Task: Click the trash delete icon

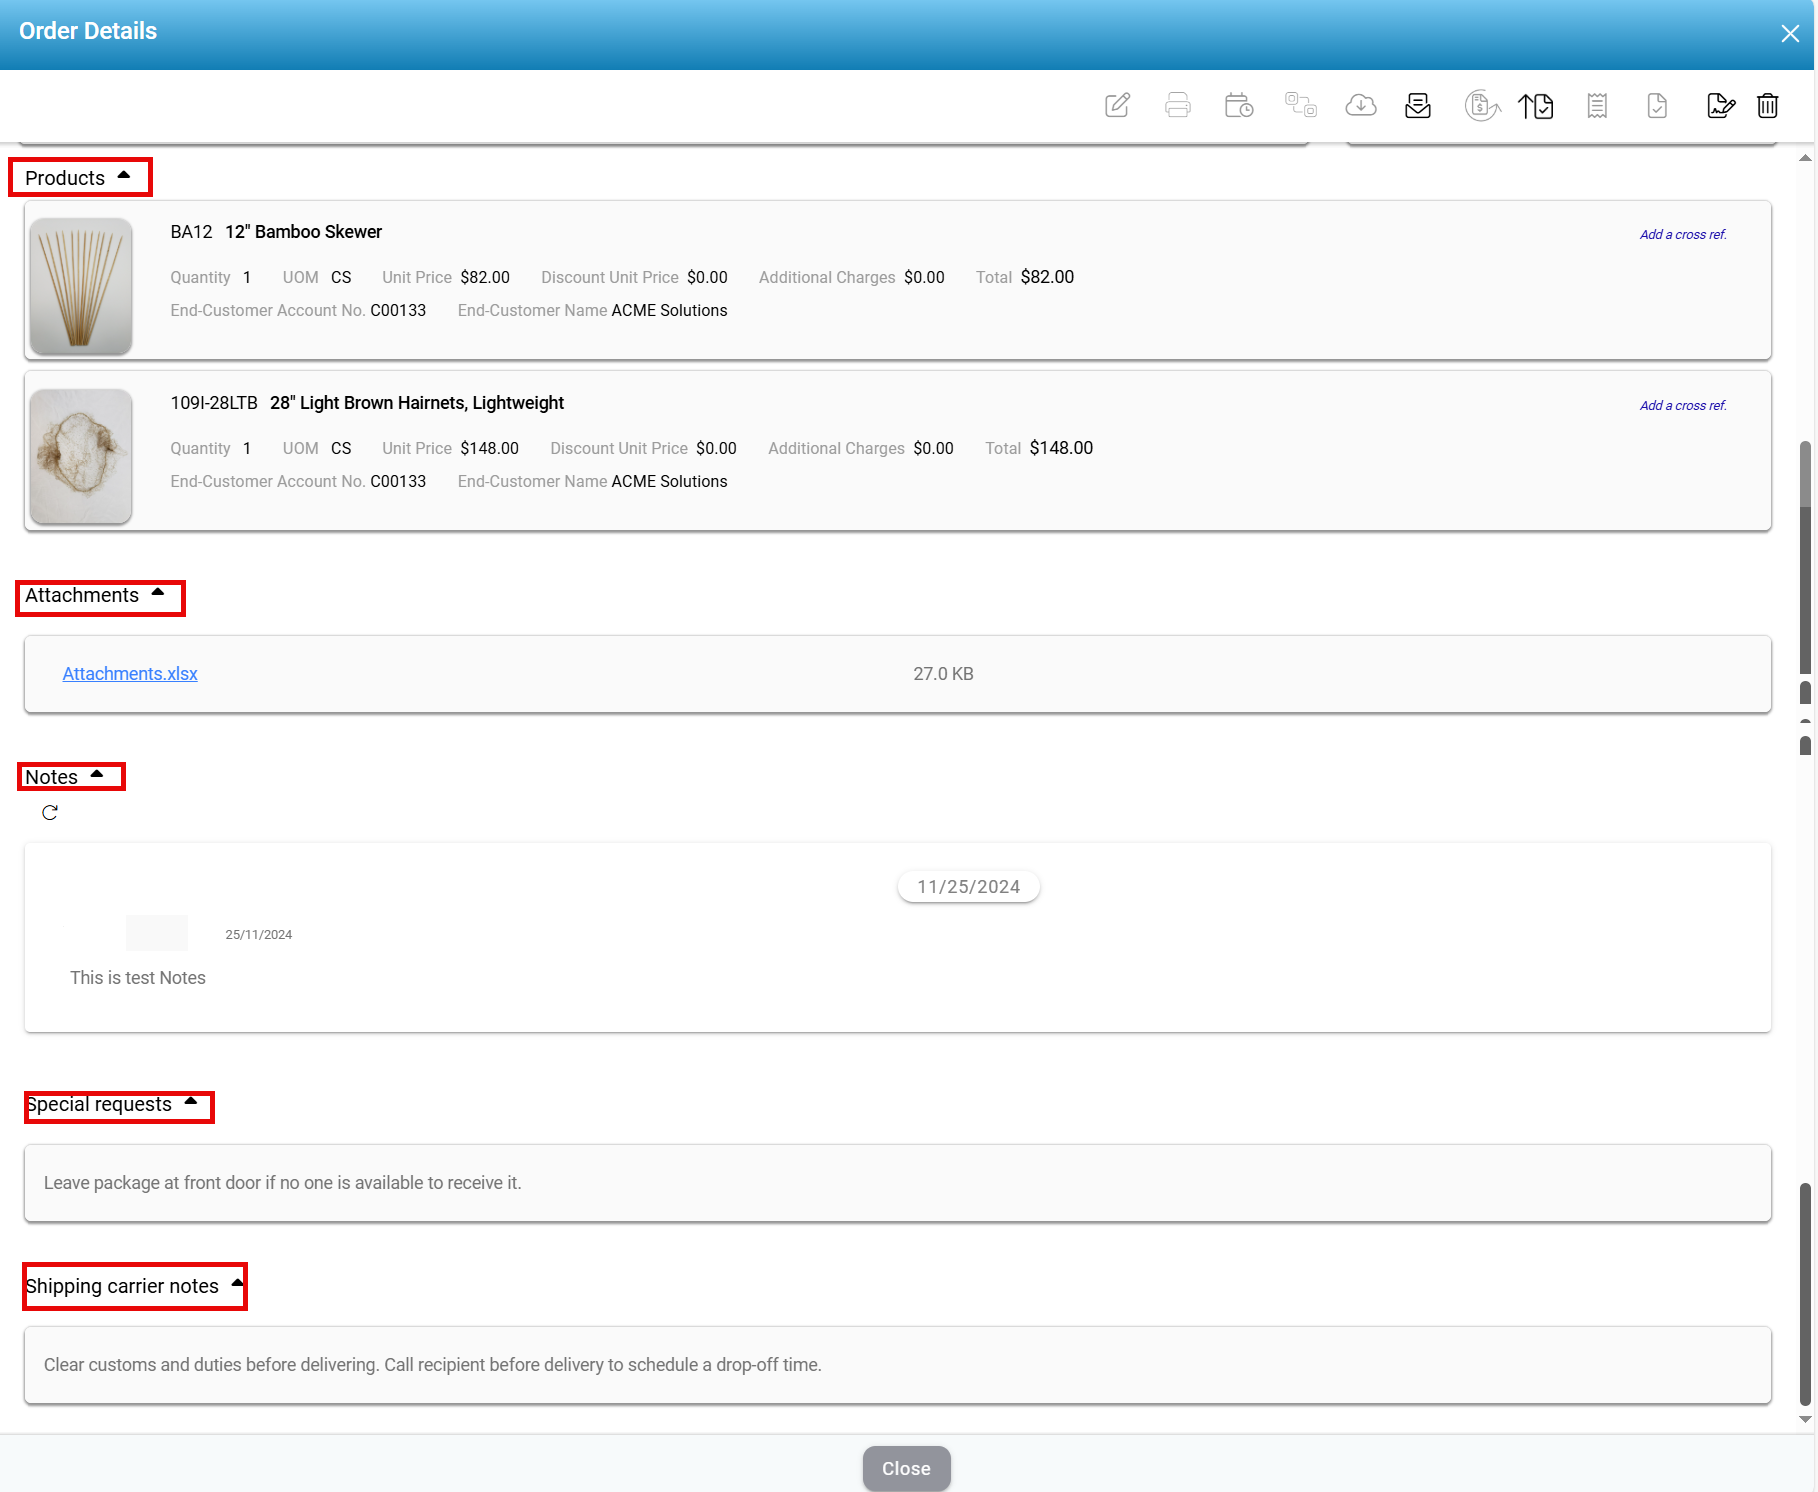Action: click(1767, 105)
